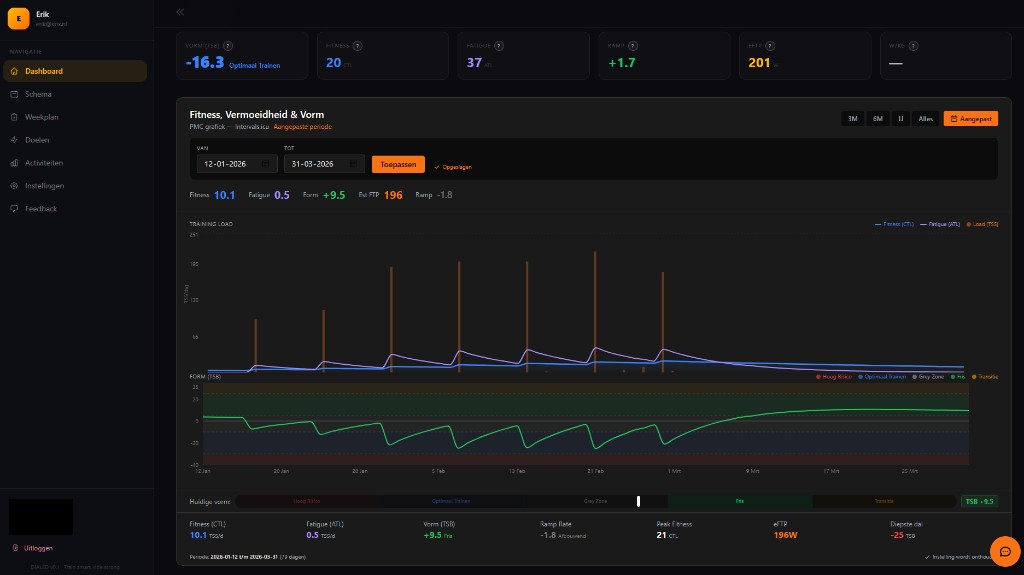Image resolution: width=1024 pixels, height=575 pixels.
Task: Open Schema in the sidebar
Action: tap(38, 94)
